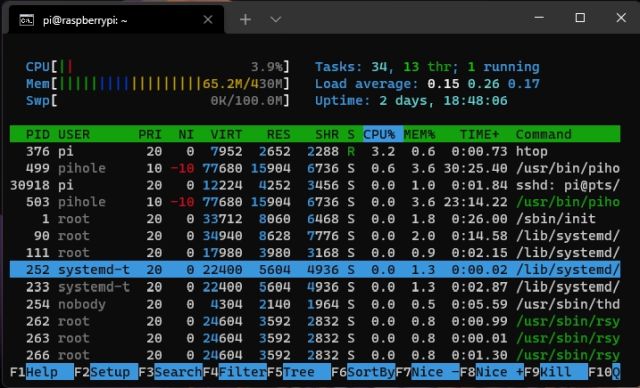The height and width of the screenshot is (388, 640).
Task: Minimize the terminal window
Action: (539, 18)
